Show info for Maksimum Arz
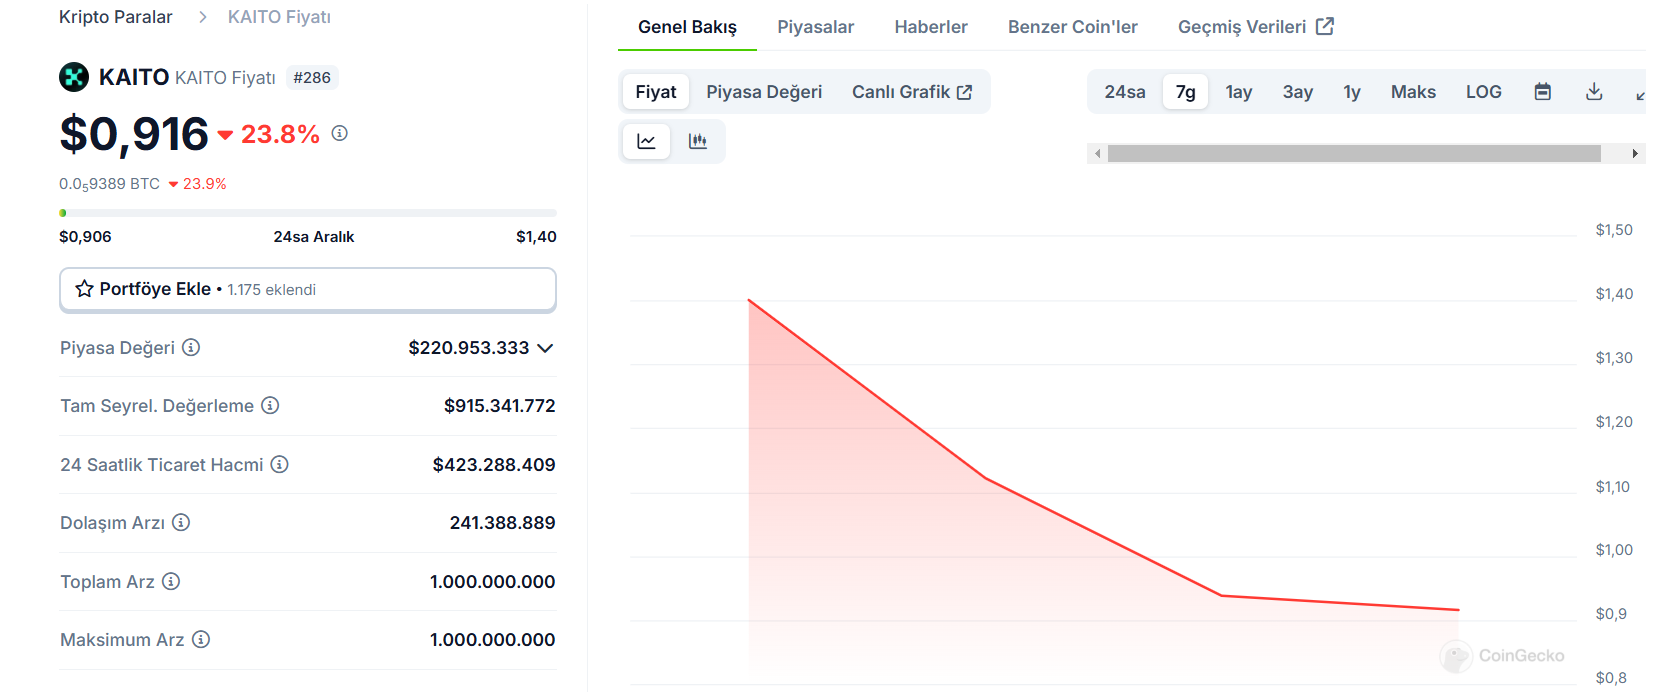Screen dimensions: 1671x692 201,639
